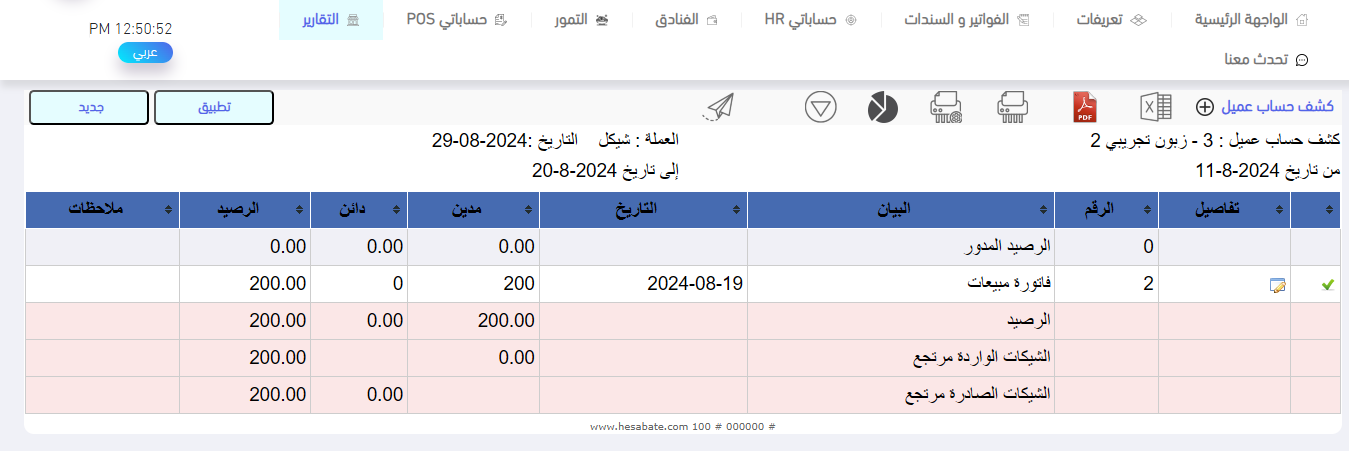Image resolution: width=1349 pixels, height=451 pixels.
Task: Sort table by الرصيد column
Action: (246, 209)
